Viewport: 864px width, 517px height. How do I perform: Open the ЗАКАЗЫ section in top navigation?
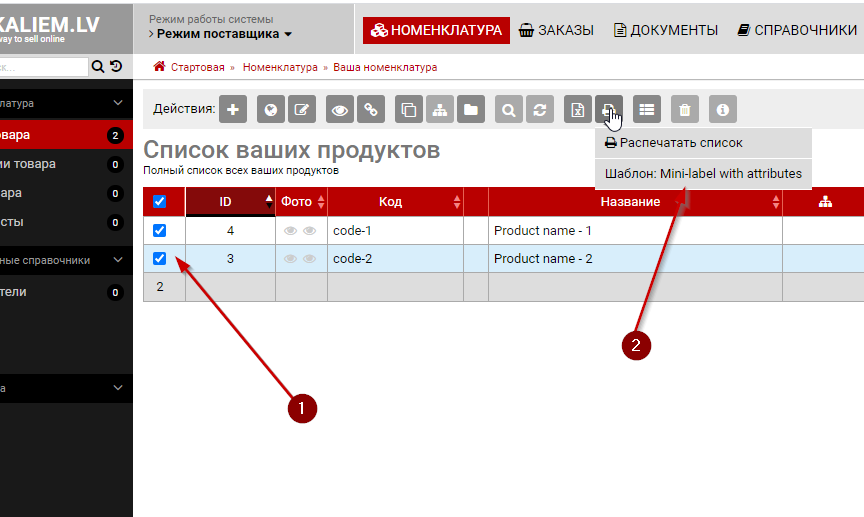pos(556,30)
